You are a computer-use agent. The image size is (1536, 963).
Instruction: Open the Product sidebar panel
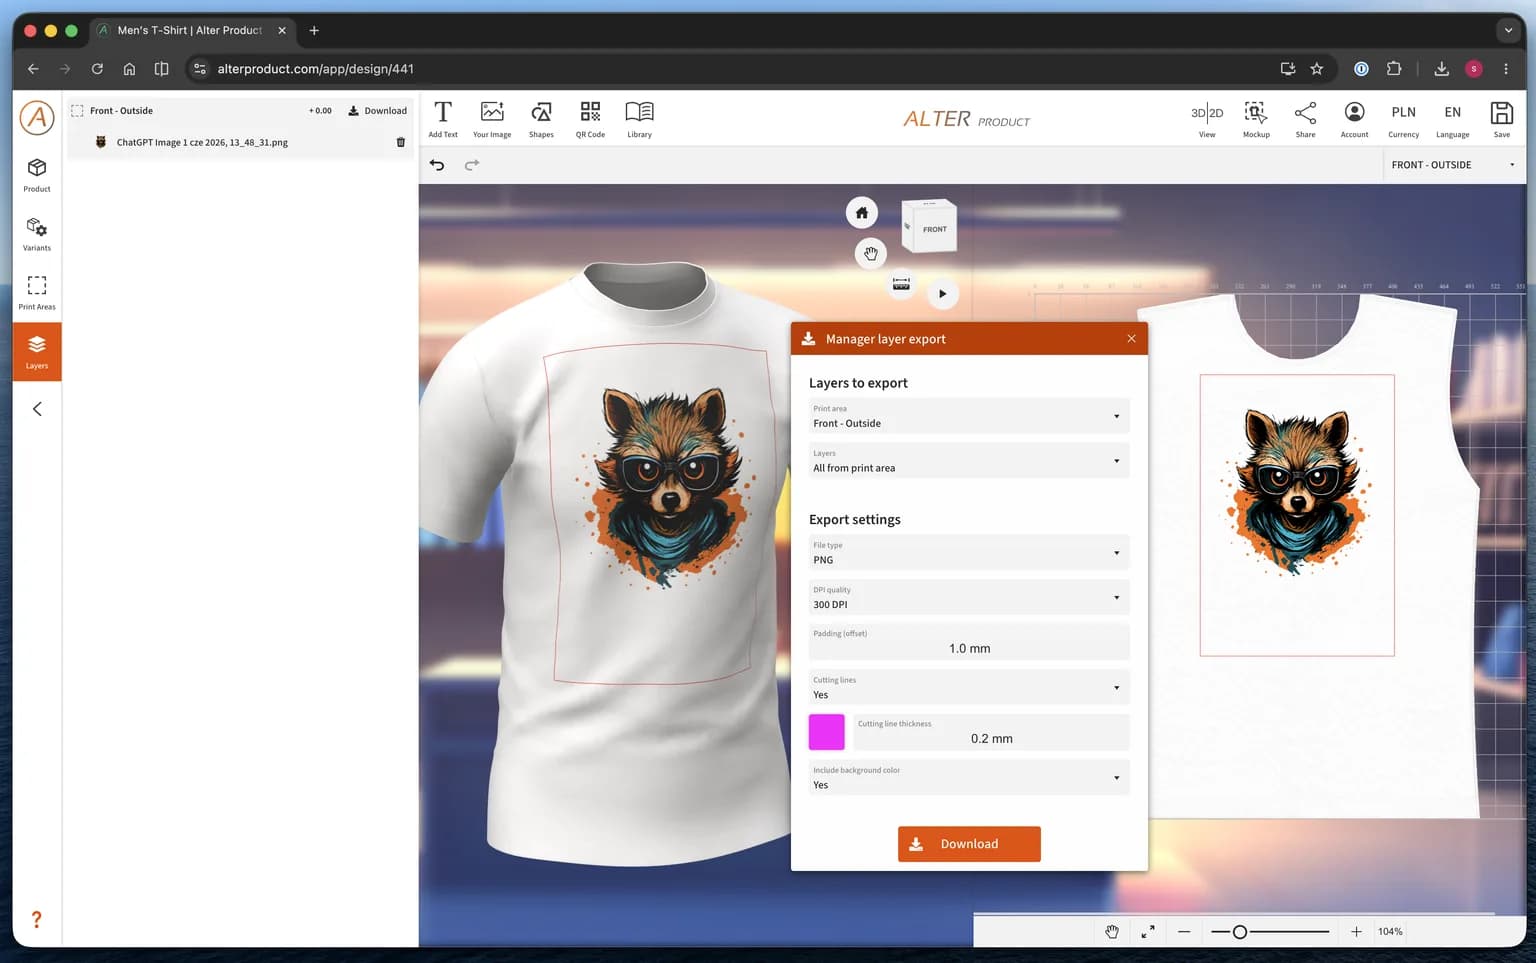[37, 175]
